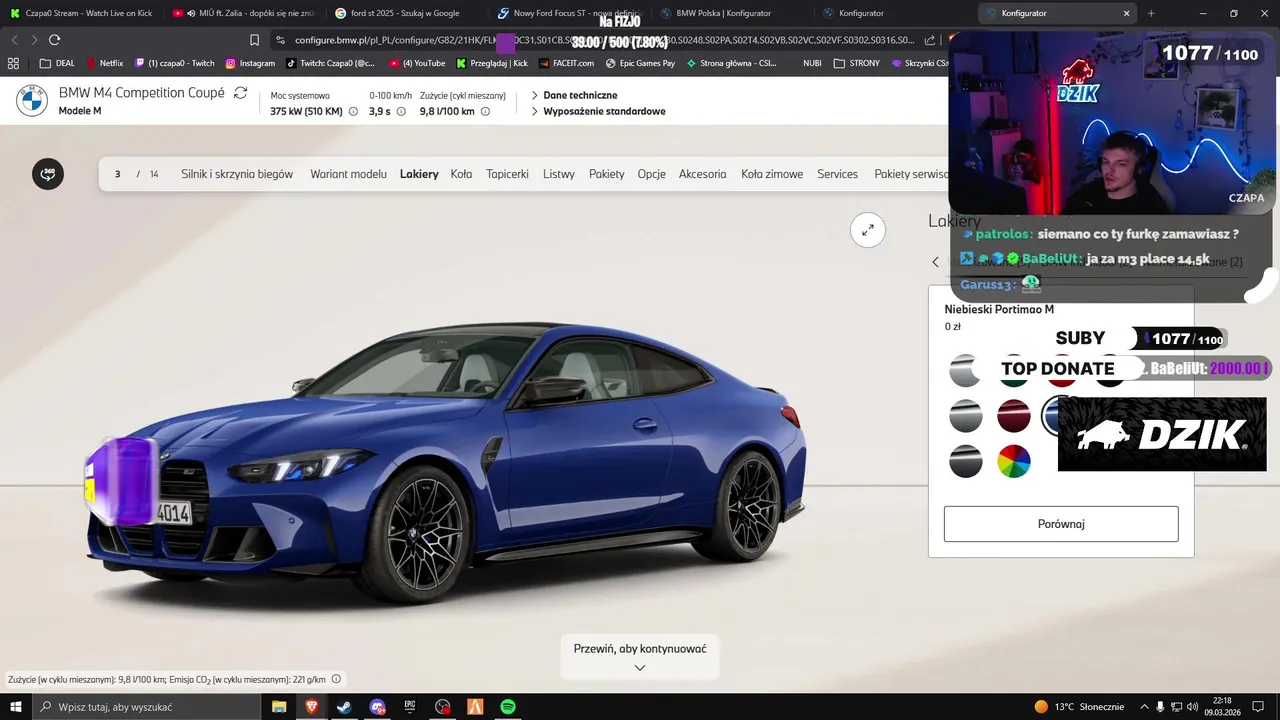Click the Windows taskbar search box

pyautogui.click(x=147, y=707)
